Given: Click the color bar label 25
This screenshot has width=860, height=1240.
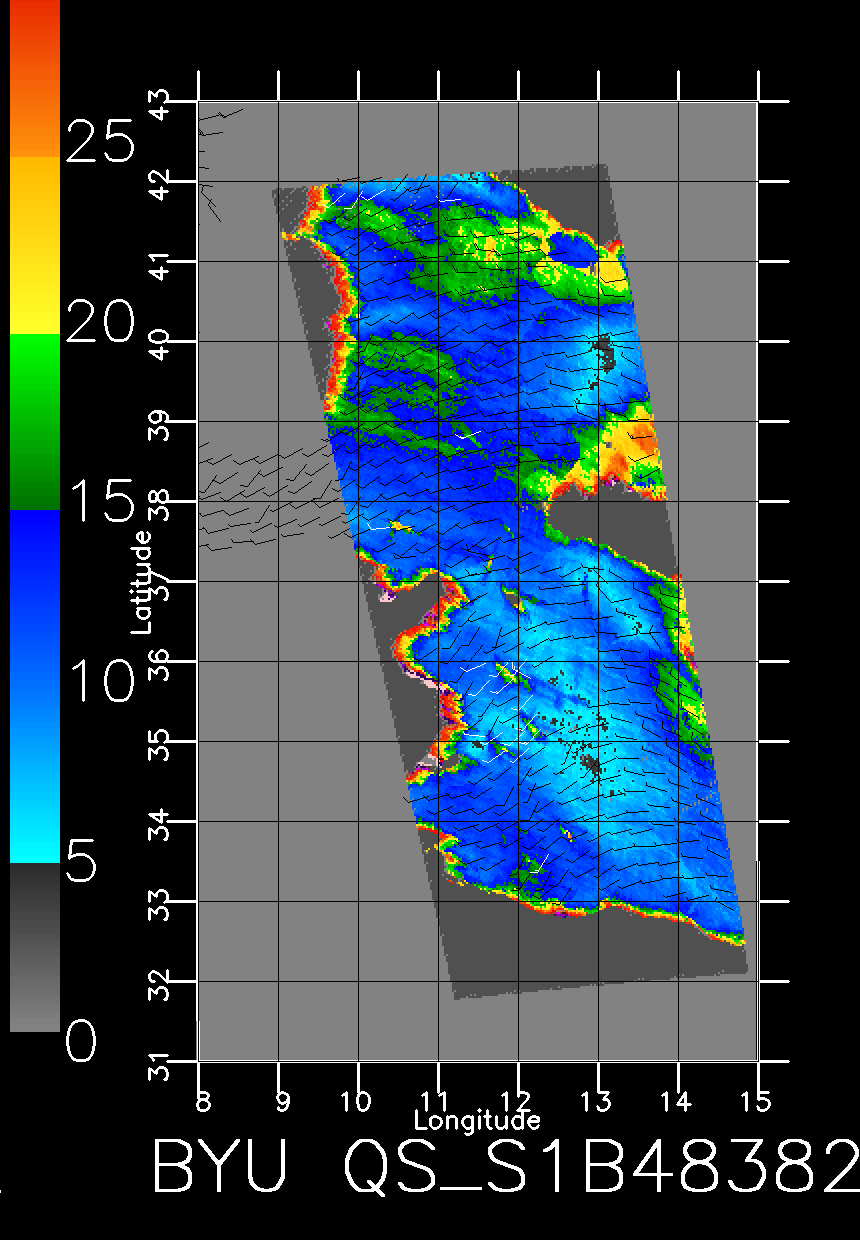Looking at the screenshot, I should [100, 140].
